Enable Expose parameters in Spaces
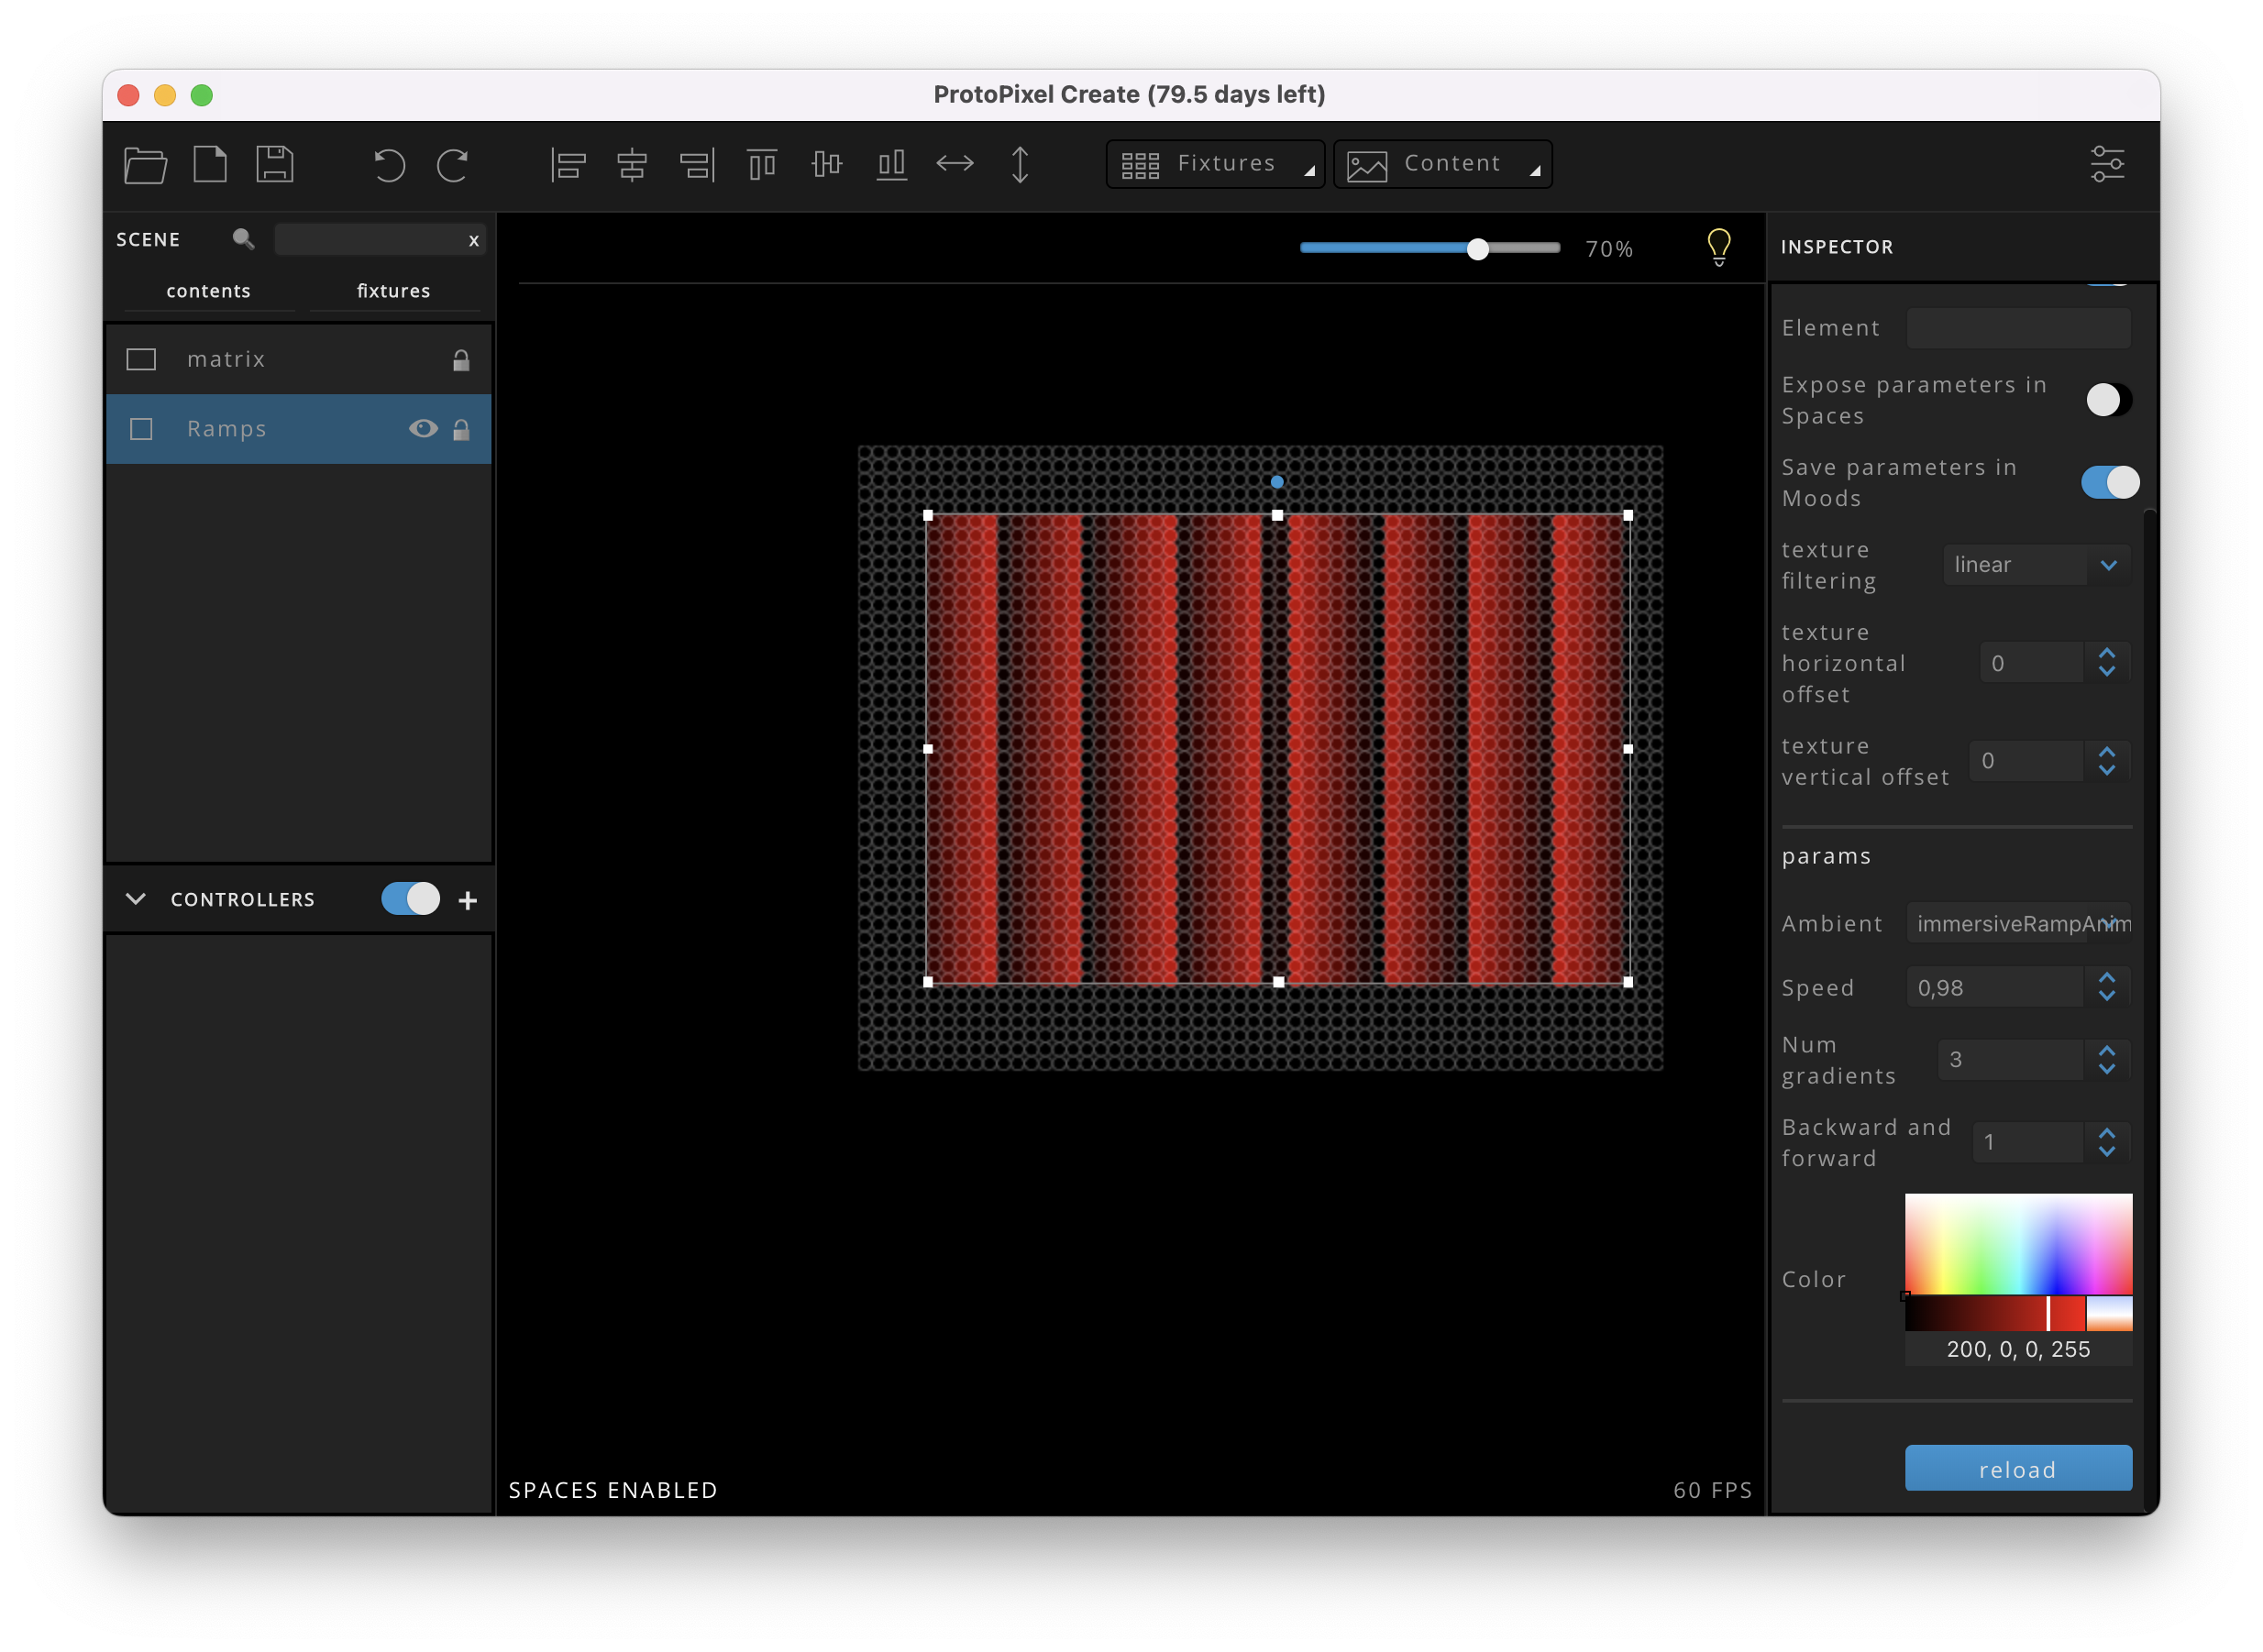 (2108, 399)
